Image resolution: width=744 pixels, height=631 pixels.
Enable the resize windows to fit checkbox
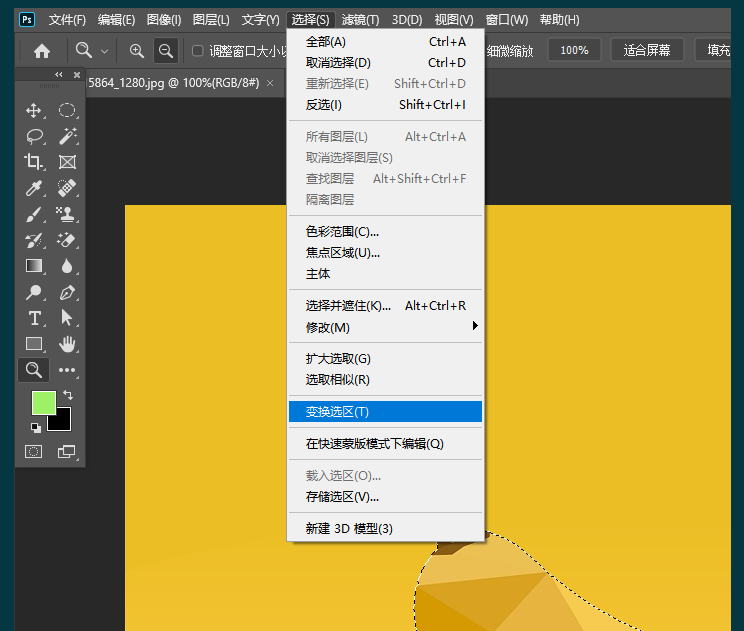pos(198,51)
